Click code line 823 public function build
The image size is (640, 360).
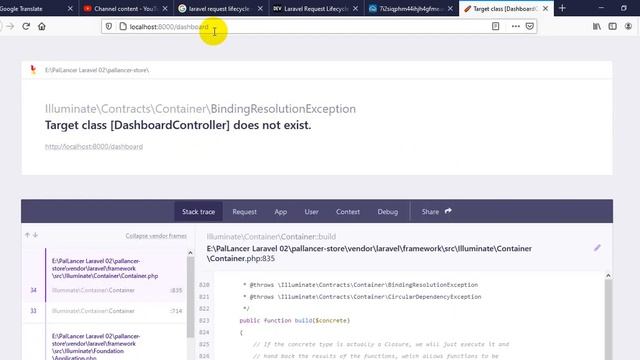tap(295, 320)
